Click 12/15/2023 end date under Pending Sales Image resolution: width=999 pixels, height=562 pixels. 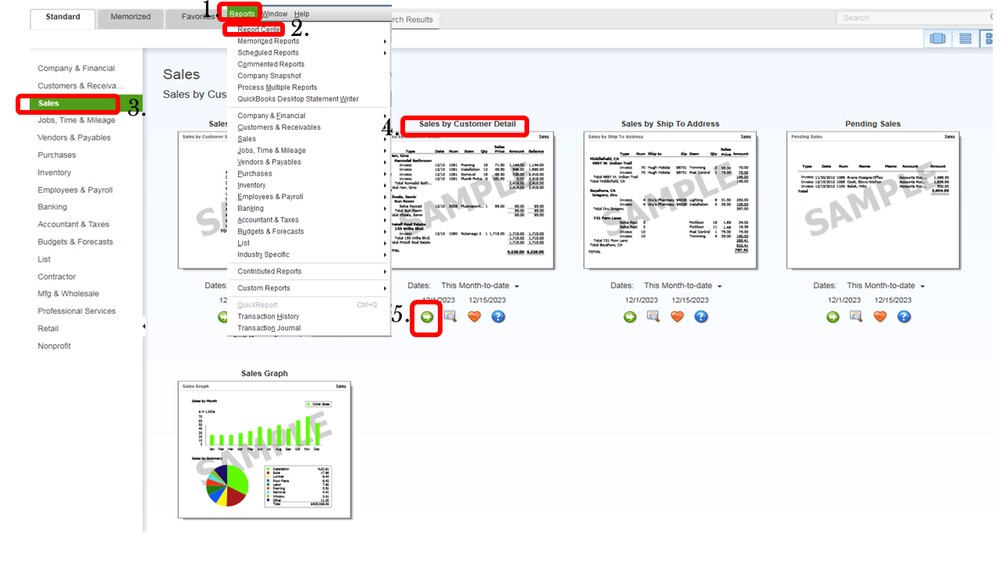[x=893, y=300]
